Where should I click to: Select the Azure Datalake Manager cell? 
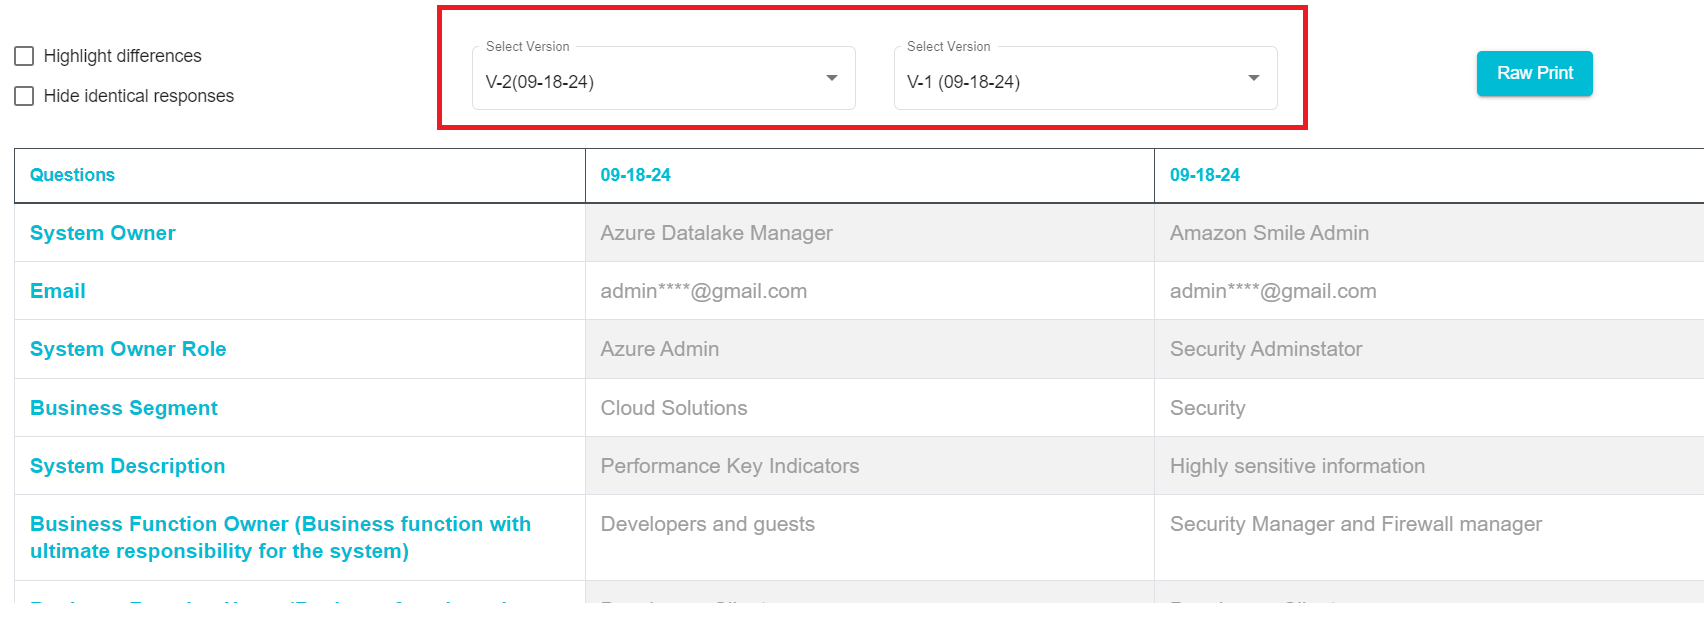click(870, 233)
